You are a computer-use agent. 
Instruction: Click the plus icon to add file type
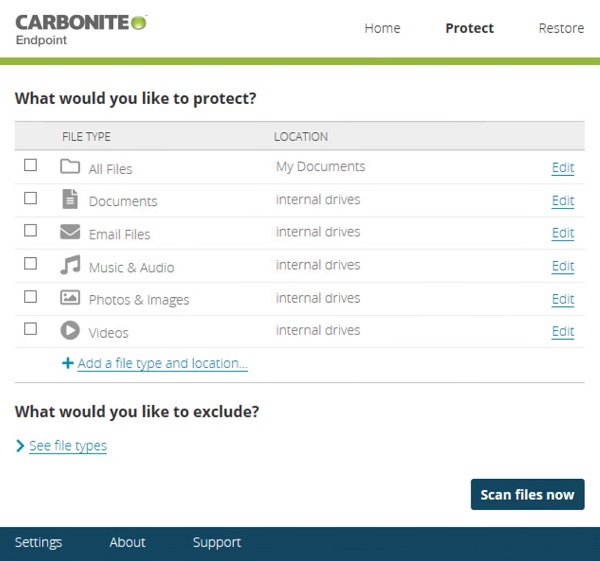[x=68, y=363]
